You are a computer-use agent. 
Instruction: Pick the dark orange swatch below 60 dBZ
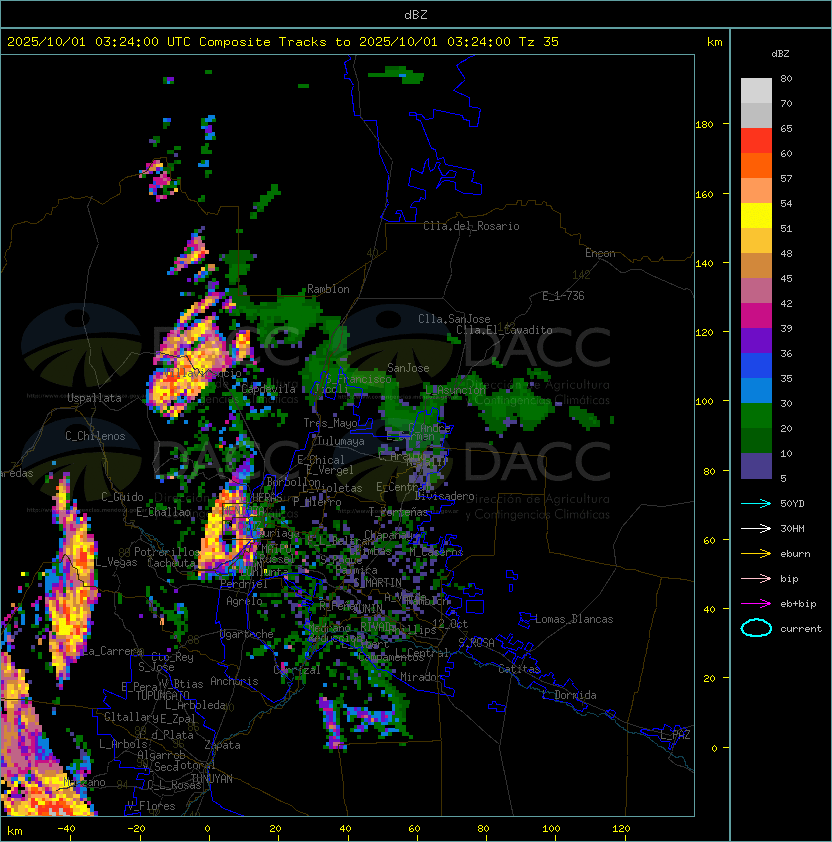756,165
